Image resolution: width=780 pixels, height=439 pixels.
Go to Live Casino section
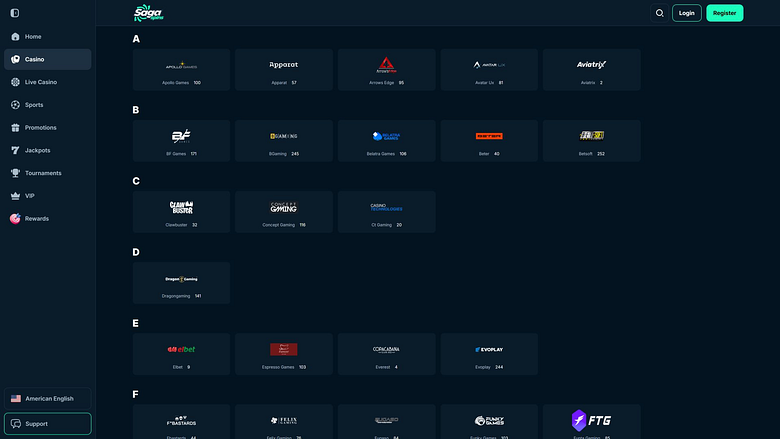tap(47, 82)
